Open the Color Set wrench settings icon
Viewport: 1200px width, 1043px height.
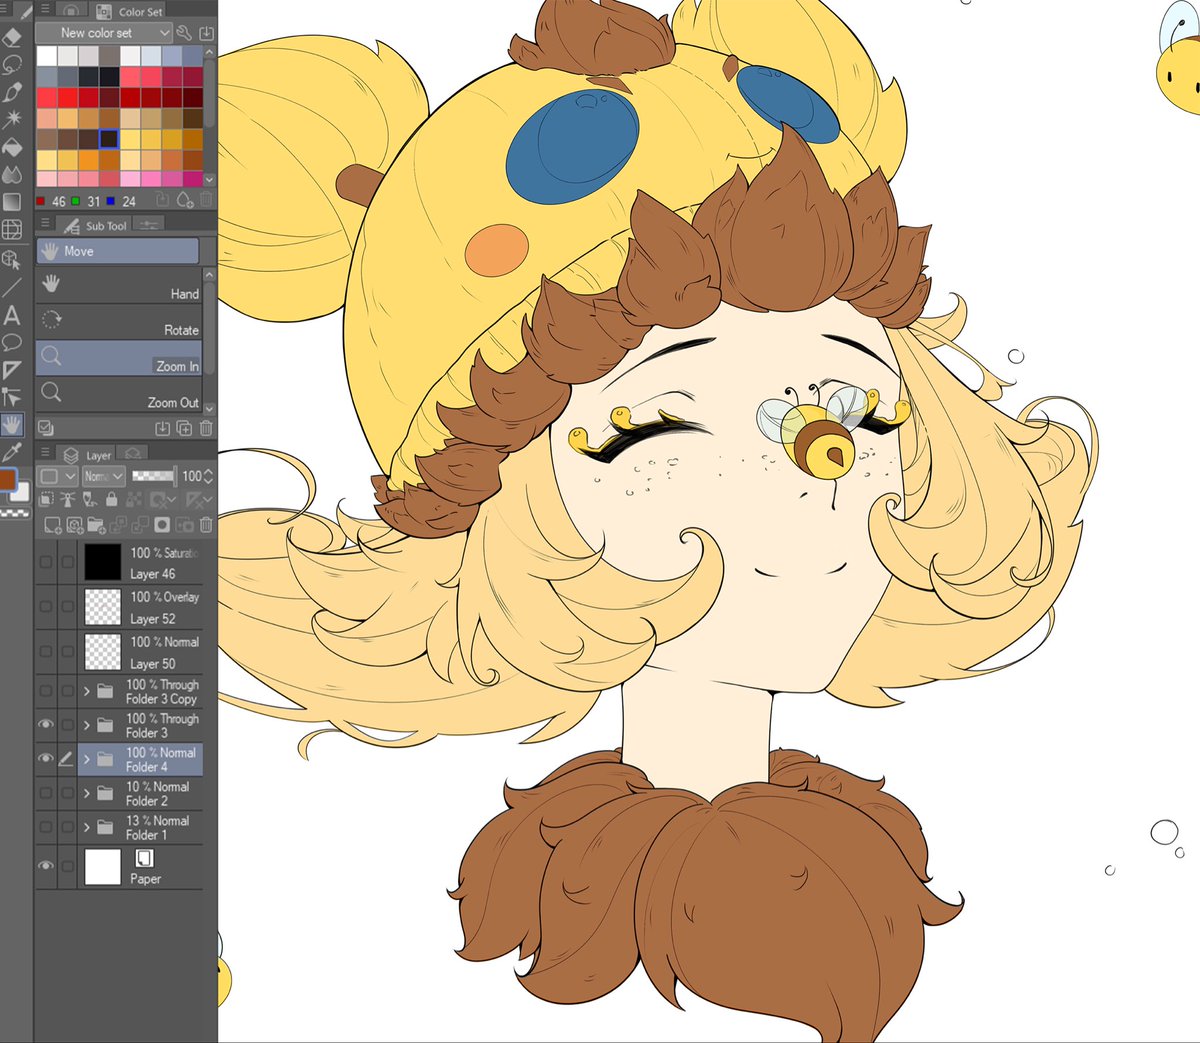click(x=183, y=32)
